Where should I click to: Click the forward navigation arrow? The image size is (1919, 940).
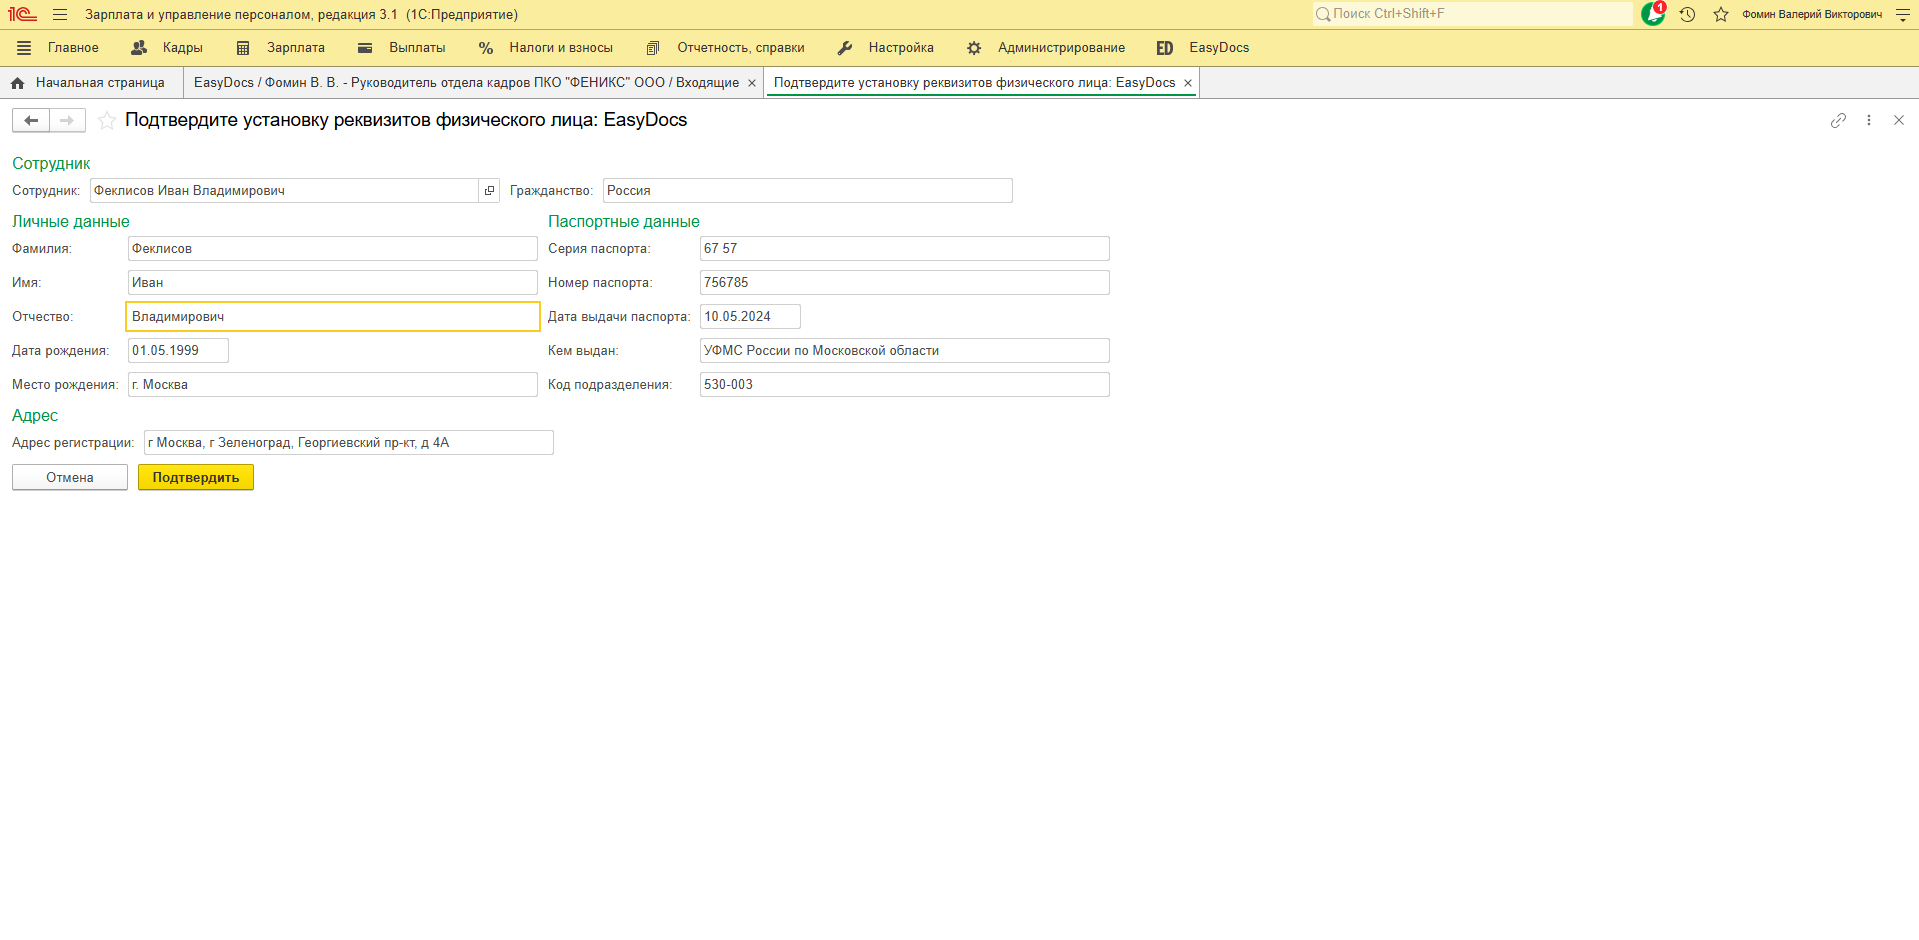pos(67,121)
